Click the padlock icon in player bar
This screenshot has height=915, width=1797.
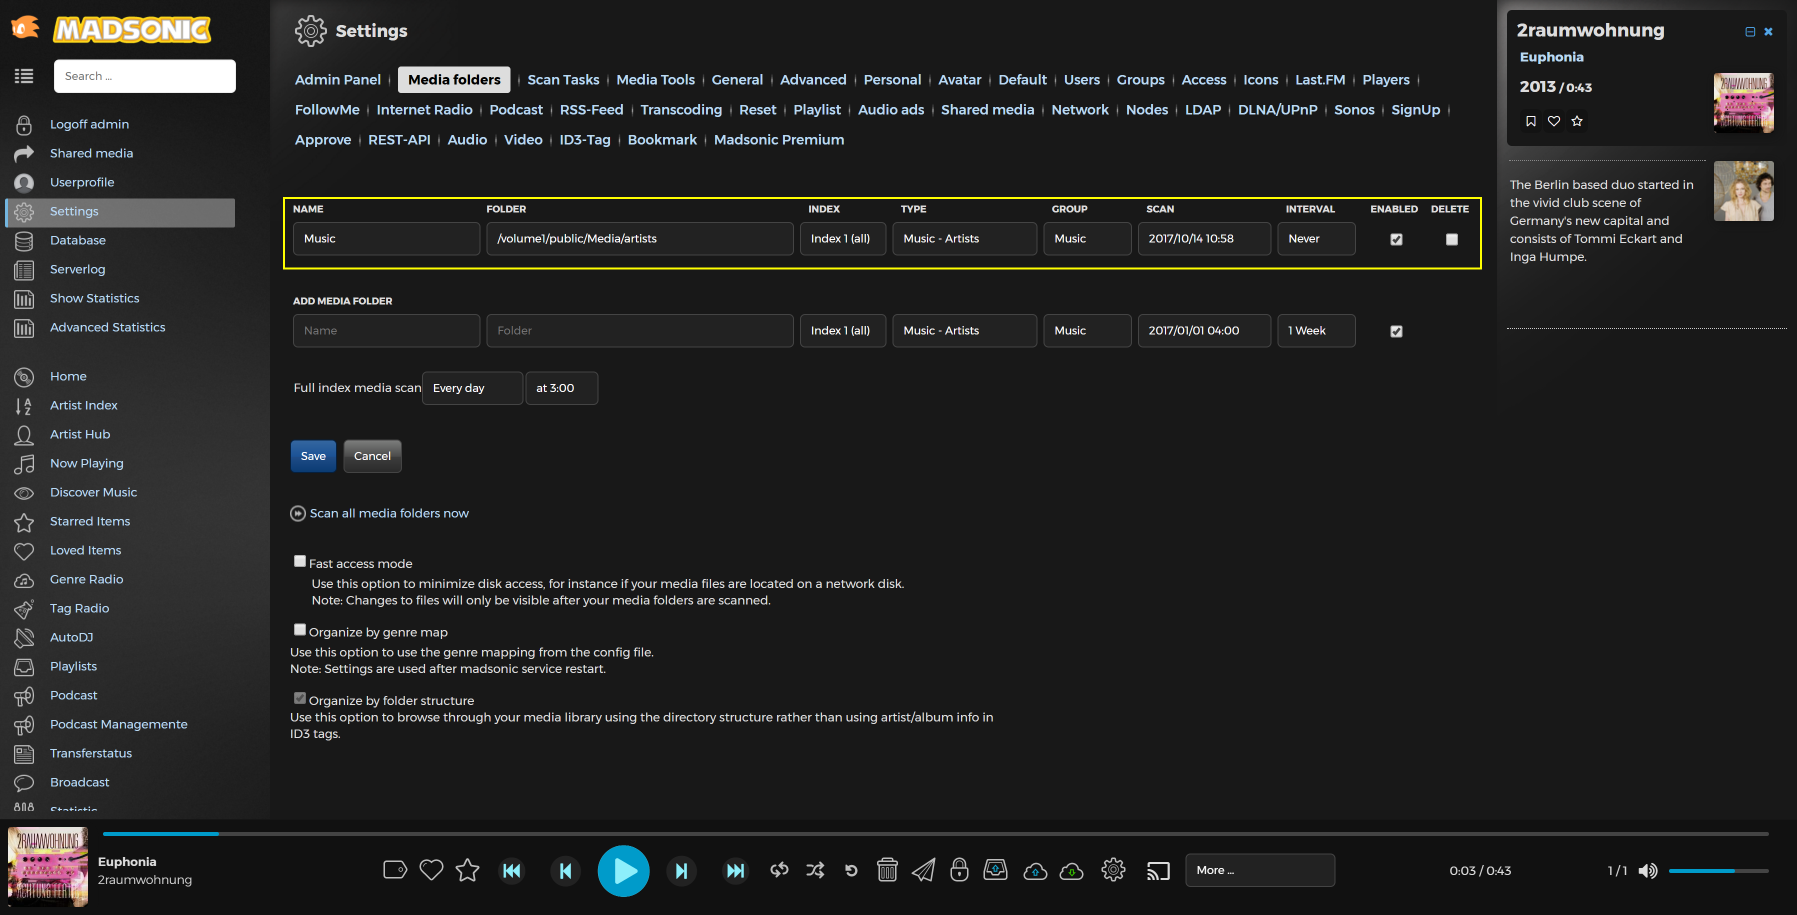959,870
